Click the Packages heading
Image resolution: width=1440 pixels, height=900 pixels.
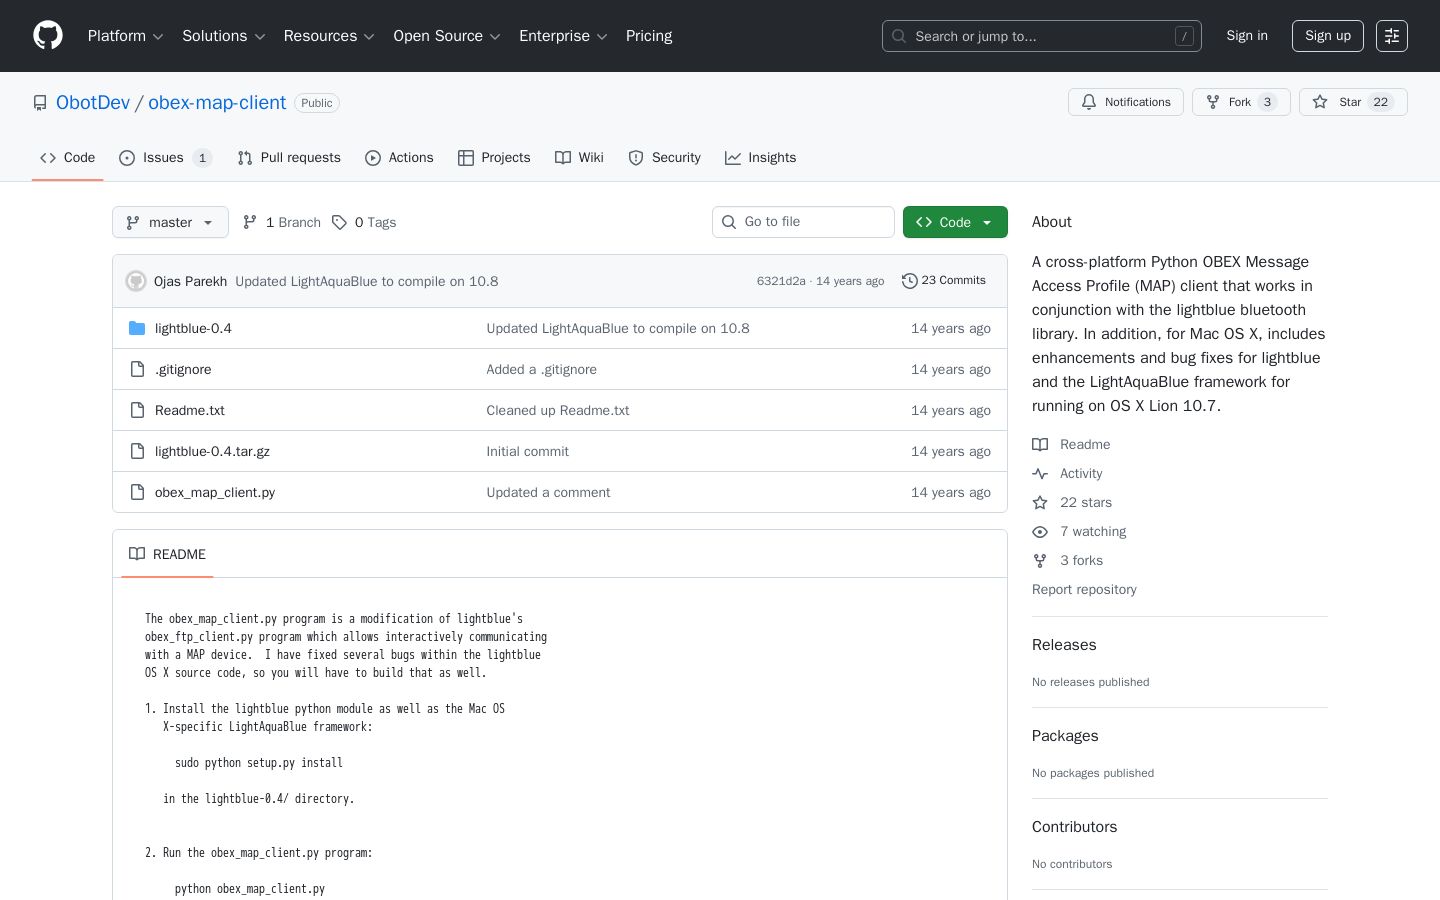(x=1065, y=736)
